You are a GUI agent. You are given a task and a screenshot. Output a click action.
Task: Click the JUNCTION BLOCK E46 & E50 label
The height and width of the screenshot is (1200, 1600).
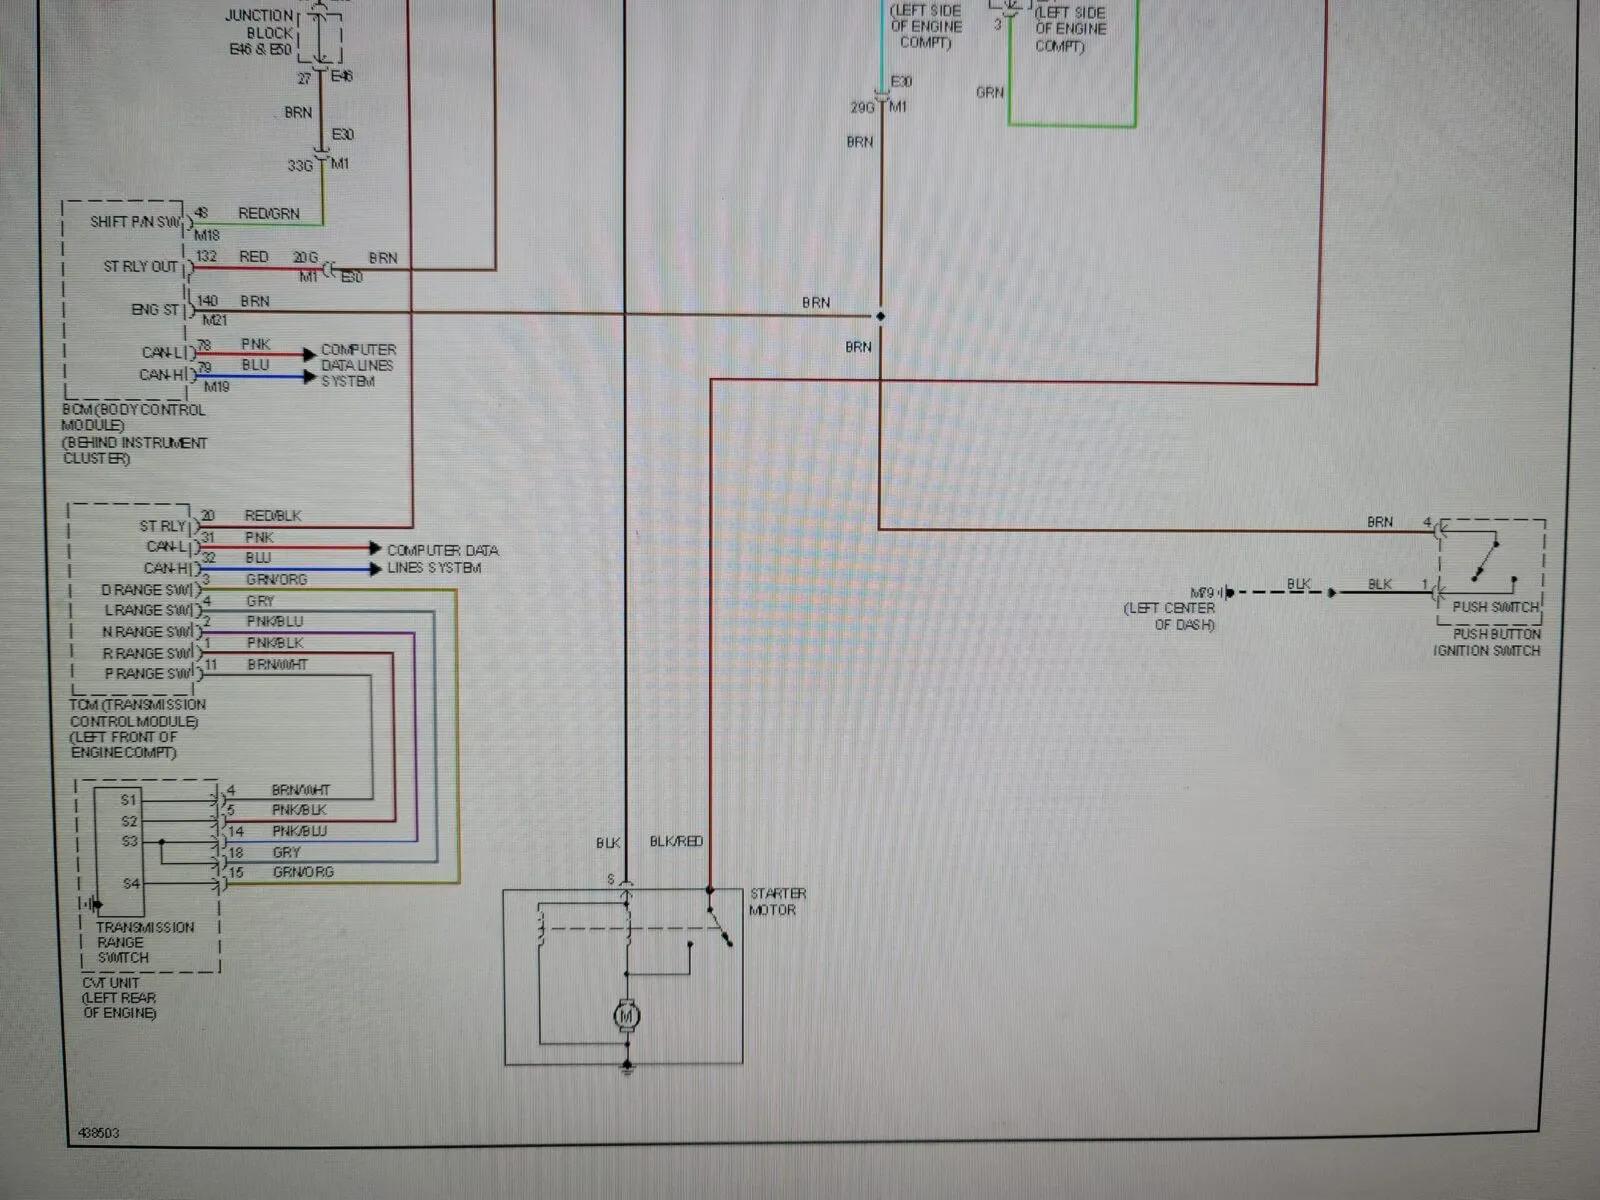260,32
